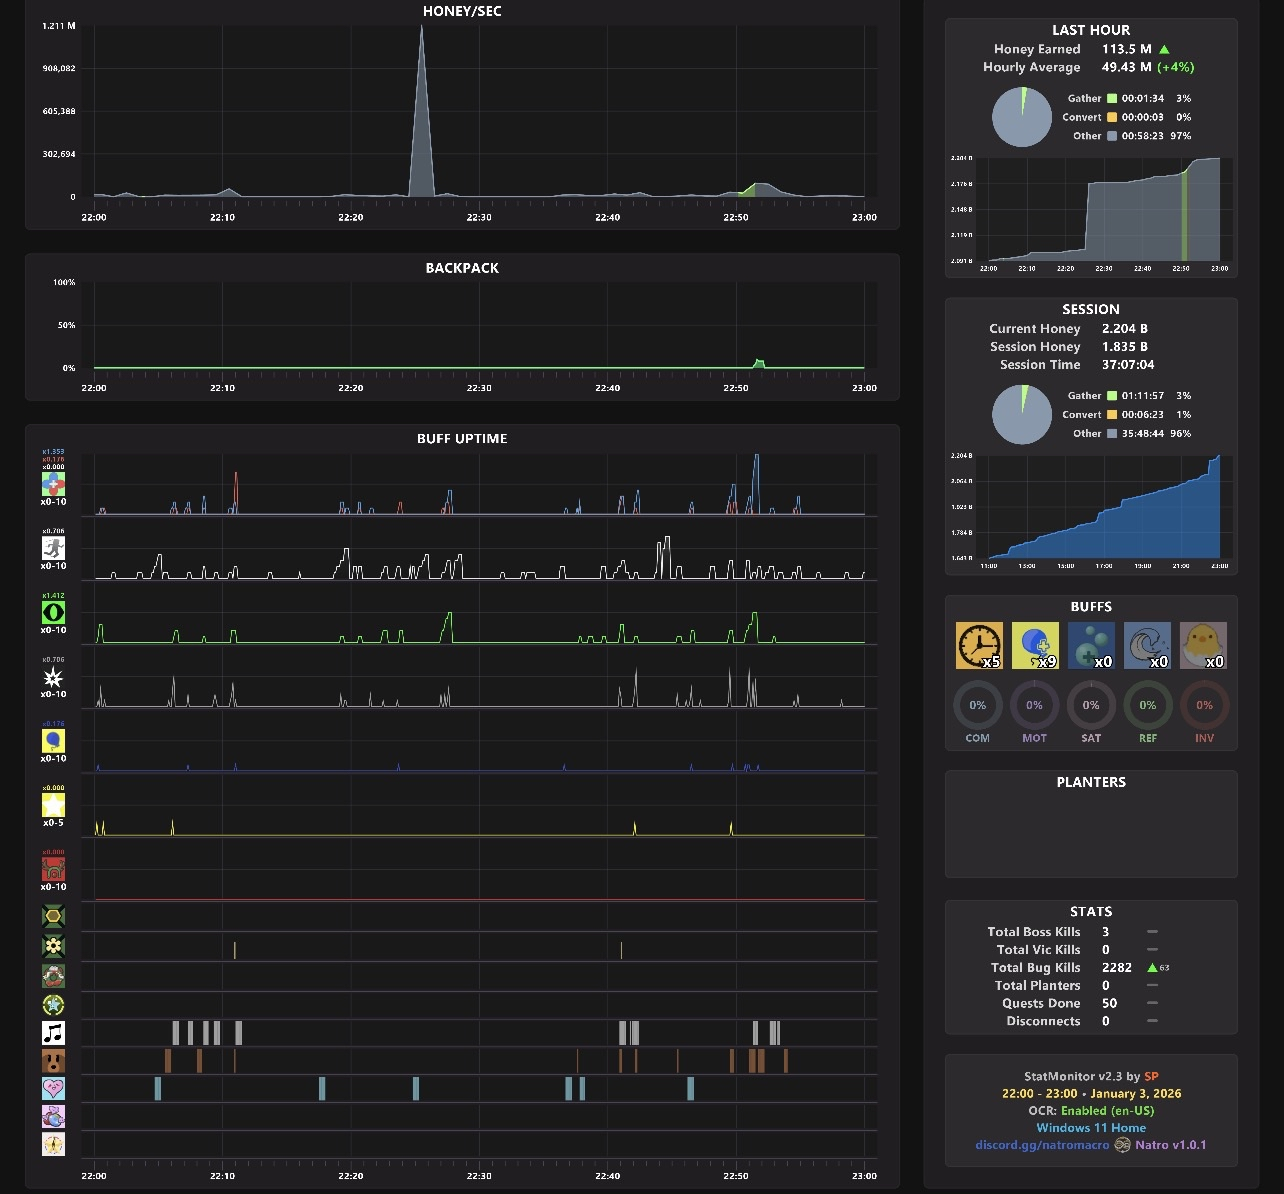
Task: Click the red ring mark buff icon
Action: 53,975
